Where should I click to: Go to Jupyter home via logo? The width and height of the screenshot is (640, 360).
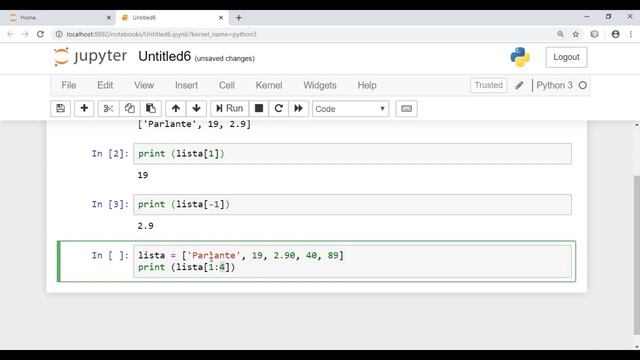[x=90, y=56]
